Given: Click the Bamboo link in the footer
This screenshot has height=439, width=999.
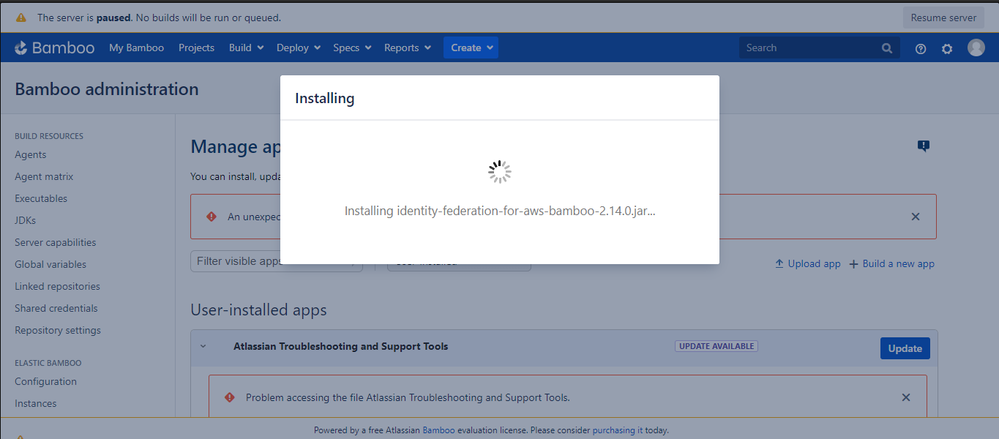Looking at the screenshot, I should (438, 430).
